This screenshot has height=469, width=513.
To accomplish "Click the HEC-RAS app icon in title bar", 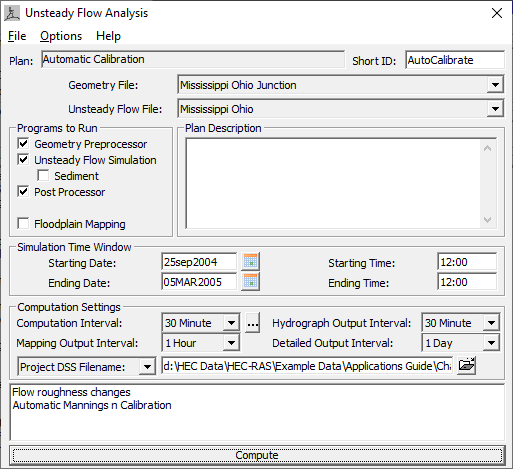I will pos(12,13).
